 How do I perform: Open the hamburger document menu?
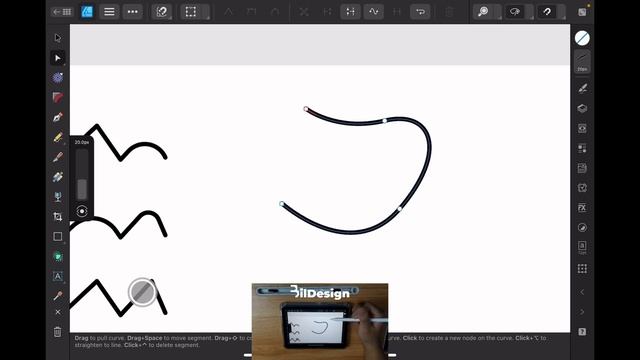point(109,12)
